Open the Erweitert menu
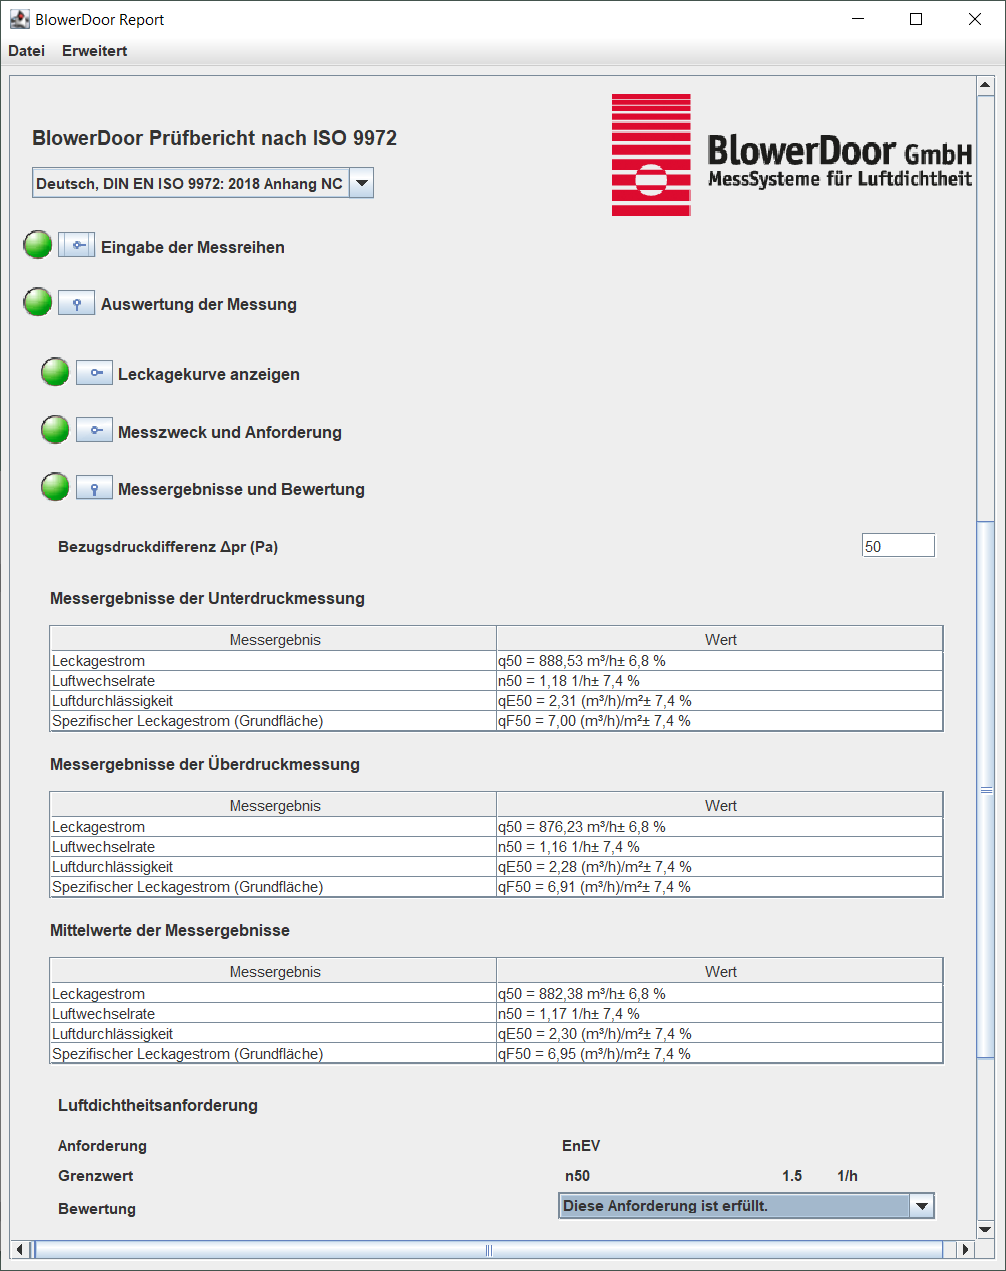The image size is (1006, 1271). [x=94, y=51]
